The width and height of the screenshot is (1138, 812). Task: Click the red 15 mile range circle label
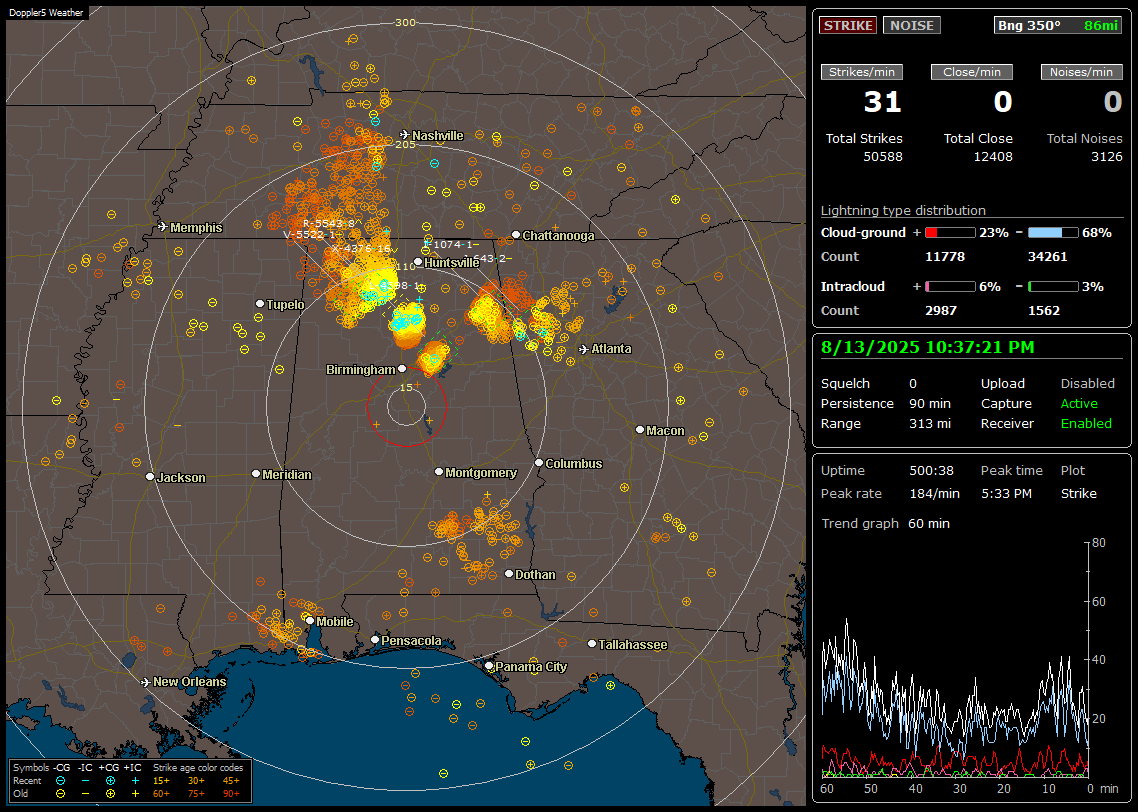406,387
